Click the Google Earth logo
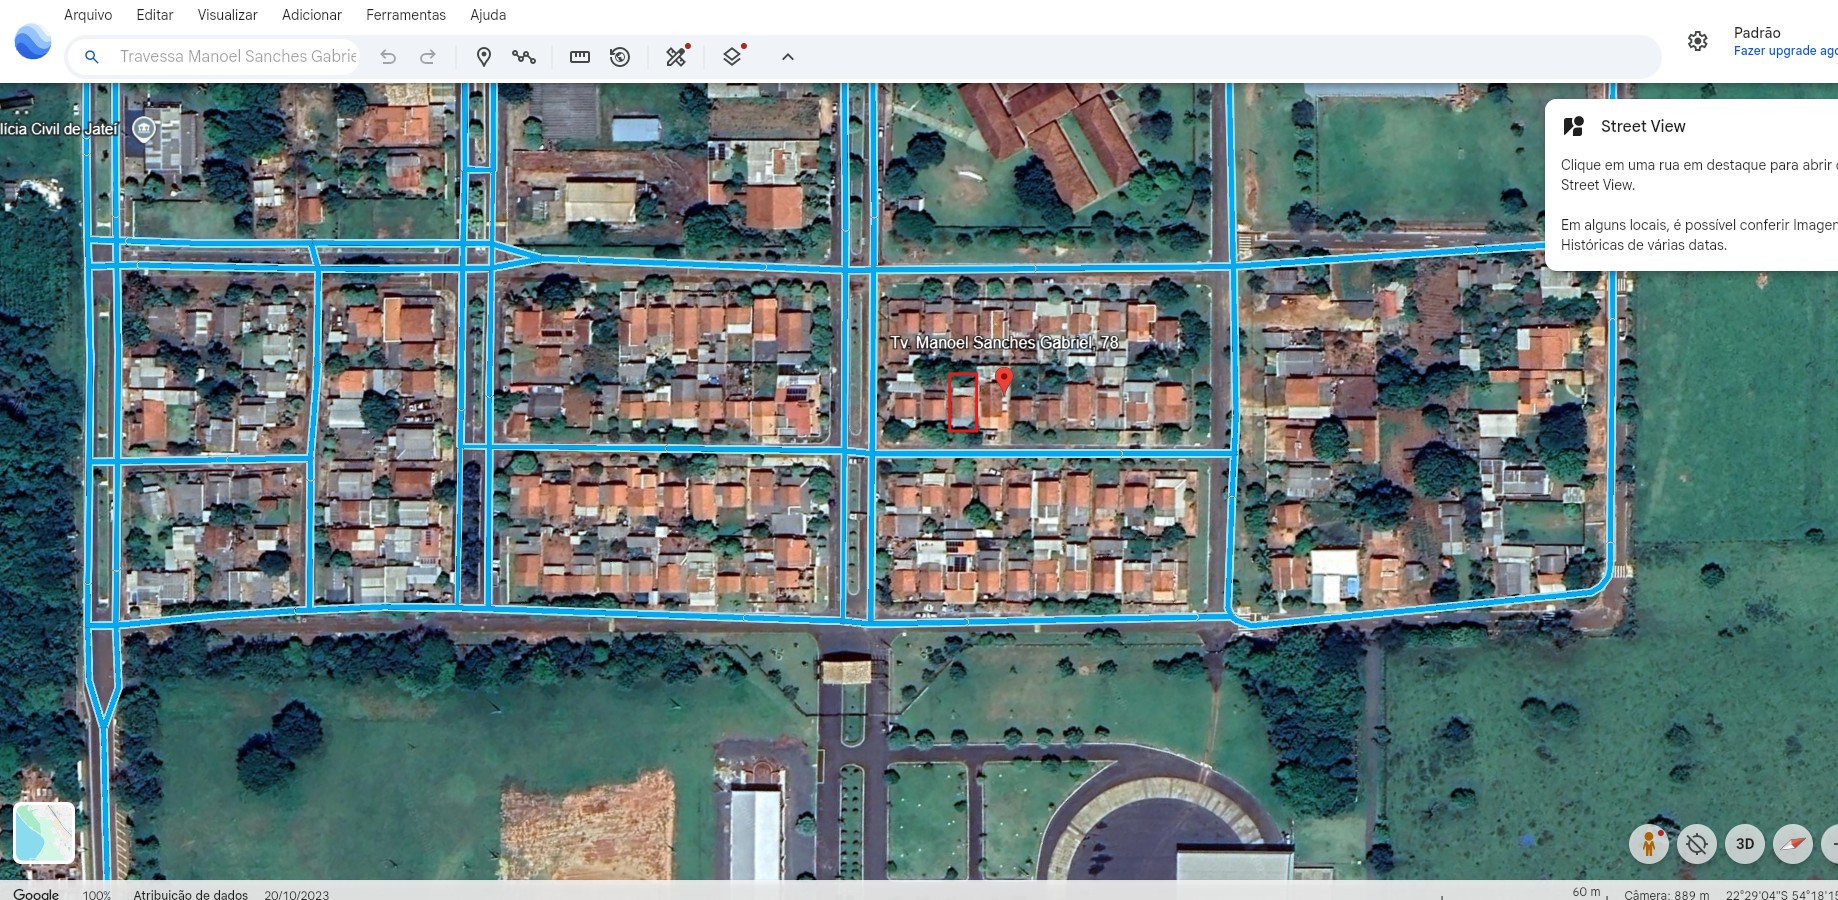This screenshot has height=900, width=1838. [33, 42]
